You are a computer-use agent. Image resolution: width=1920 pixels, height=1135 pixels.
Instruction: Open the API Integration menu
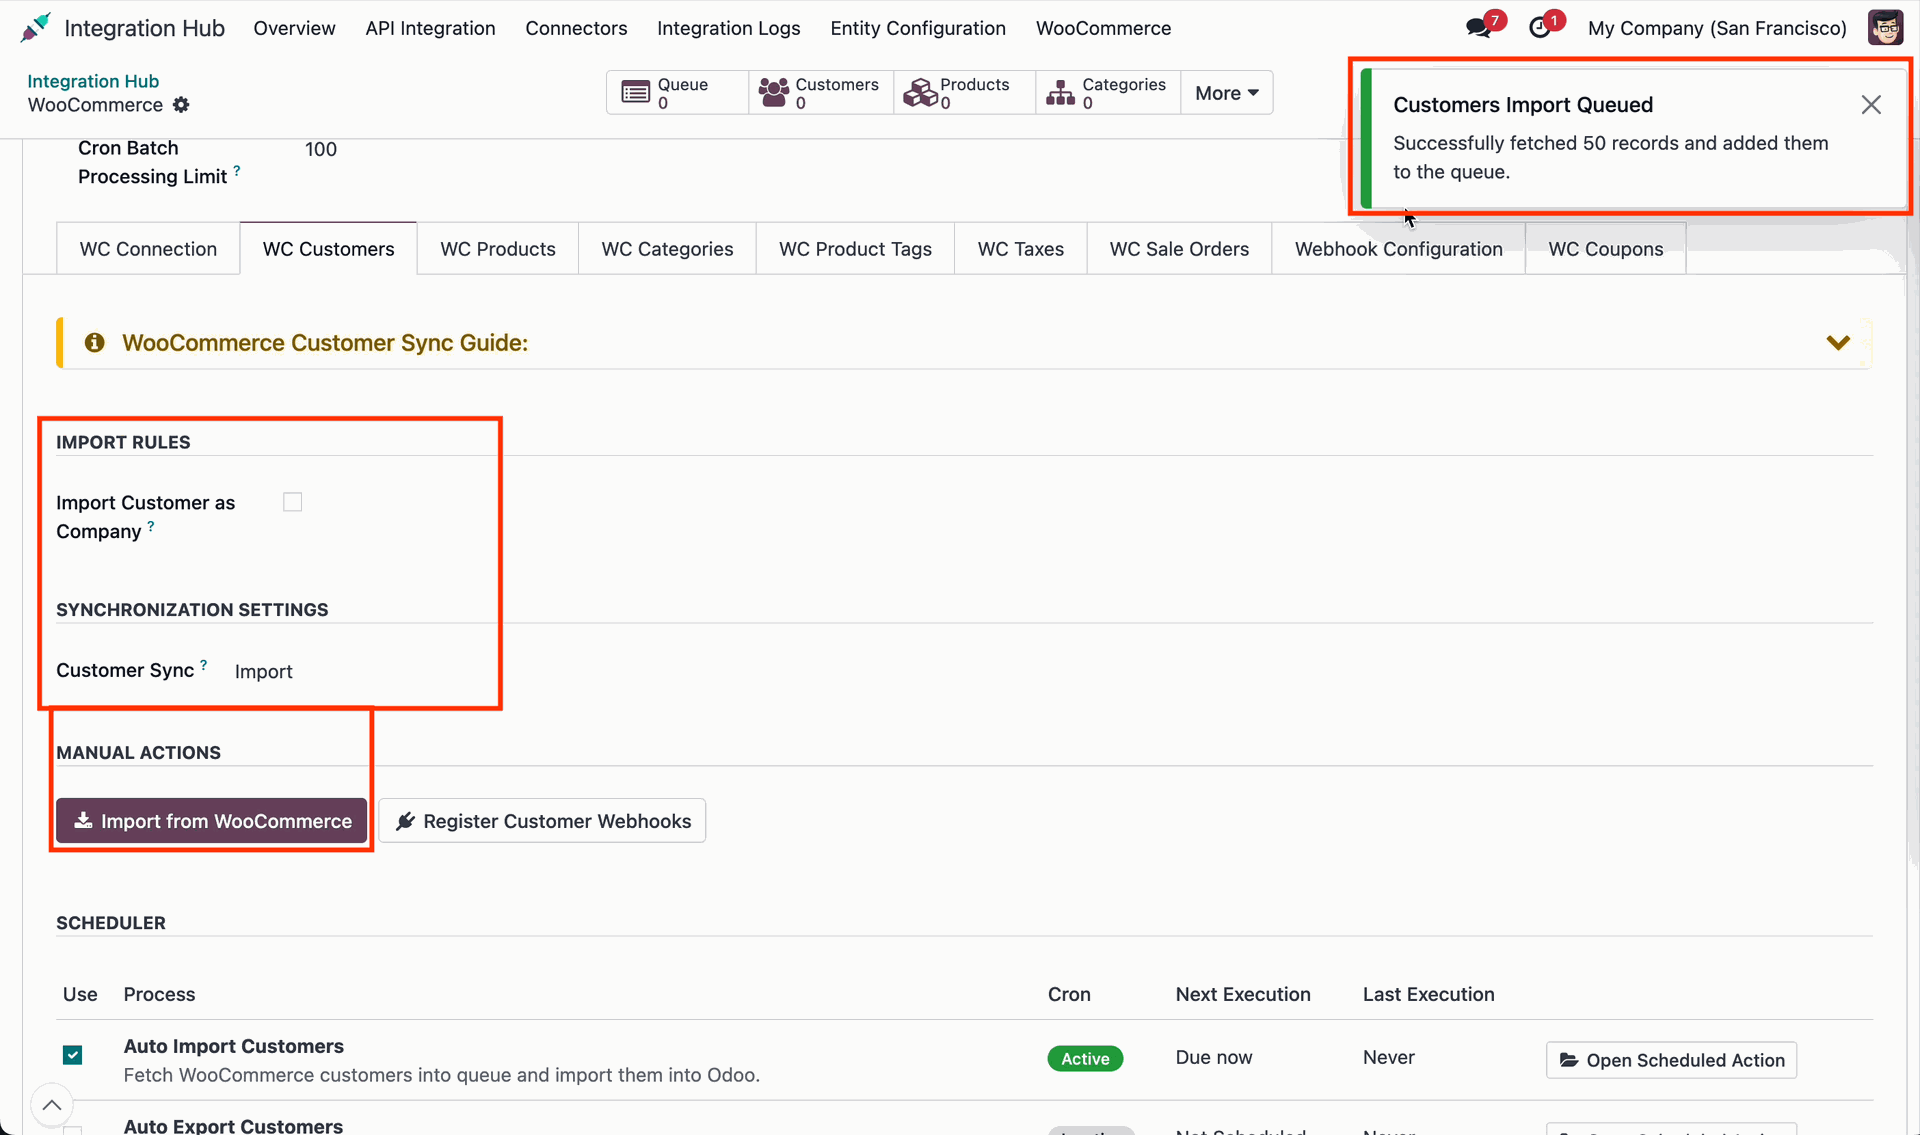point(430,28)
